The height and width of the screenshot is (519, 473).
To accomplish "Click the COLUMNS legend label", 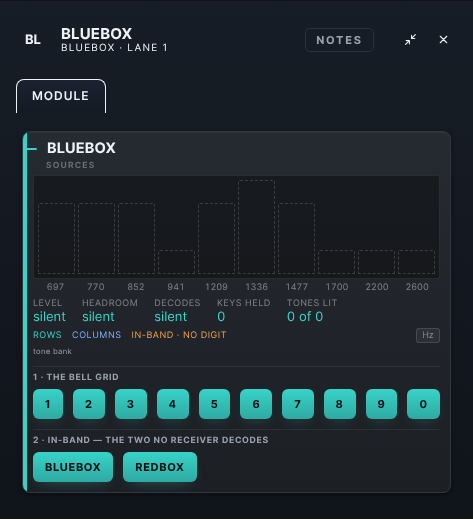I will click(96, 335).
